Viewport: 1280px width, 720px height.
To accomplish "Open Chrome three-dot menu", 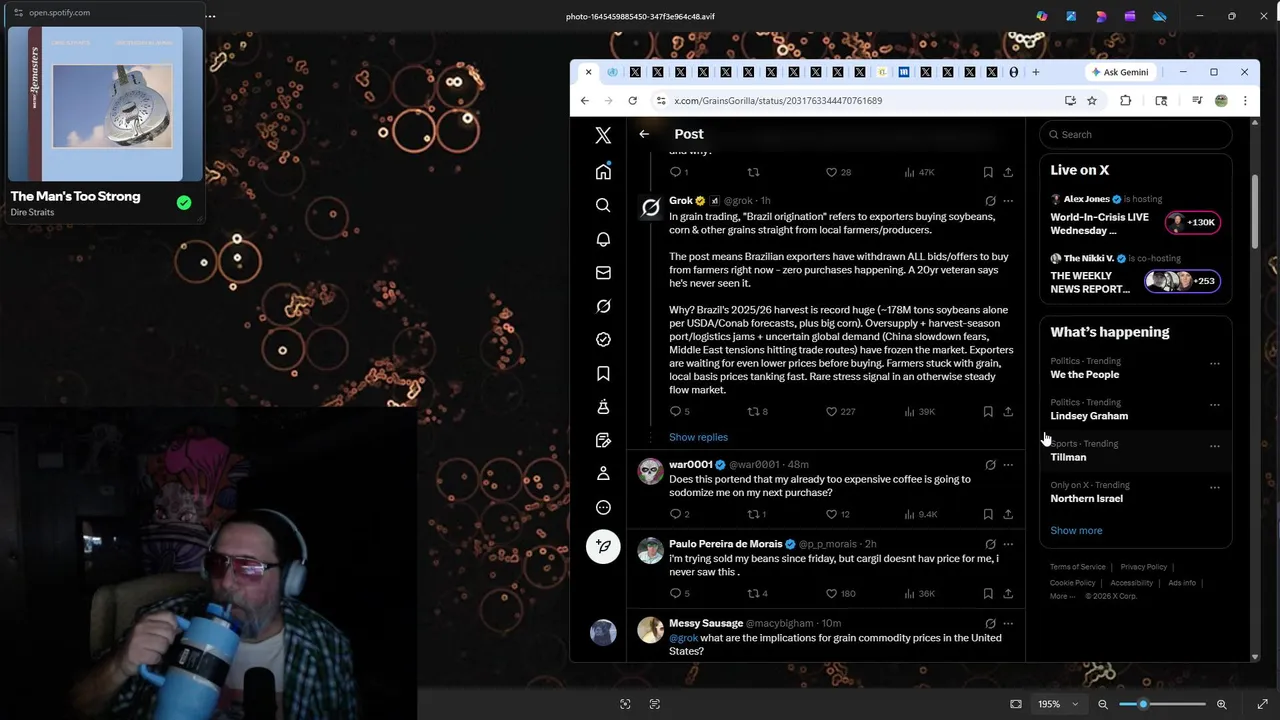I will pyautogui.click(x=1245, y=100).
